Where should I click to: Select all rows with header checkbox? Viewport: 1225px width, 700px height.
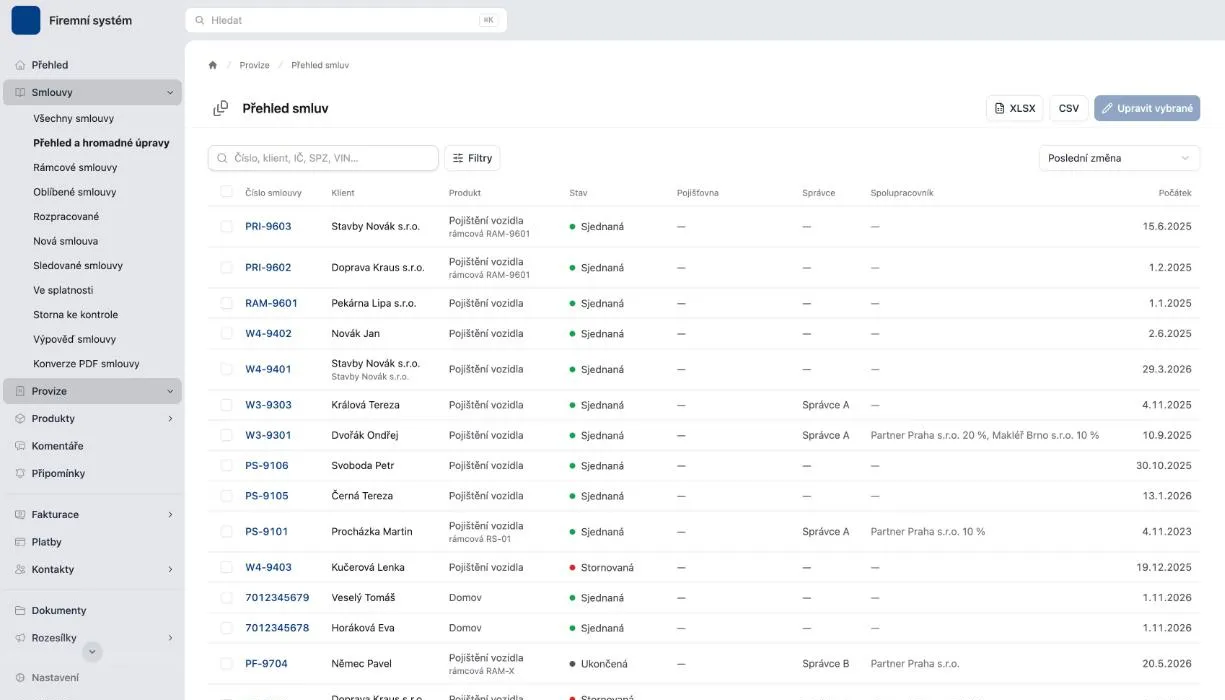tap(226, 192)
